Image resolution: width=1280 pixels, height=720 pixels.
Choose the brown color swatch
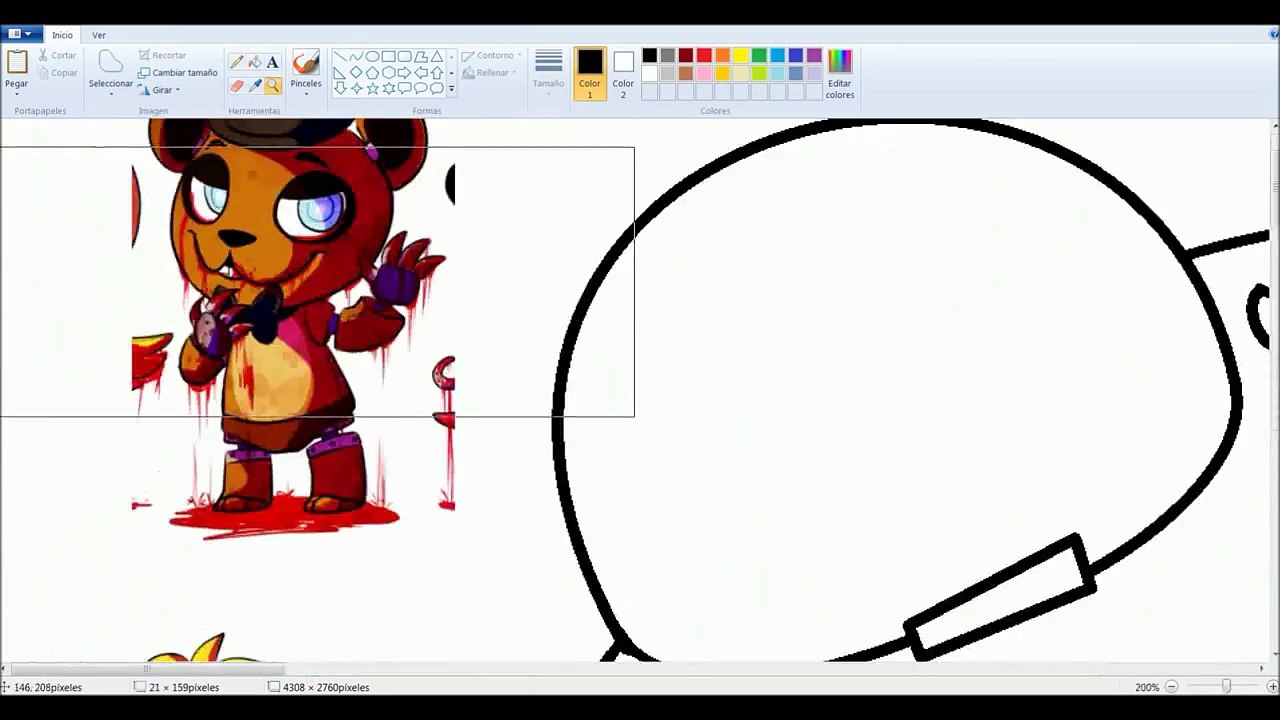pos(686,73)
